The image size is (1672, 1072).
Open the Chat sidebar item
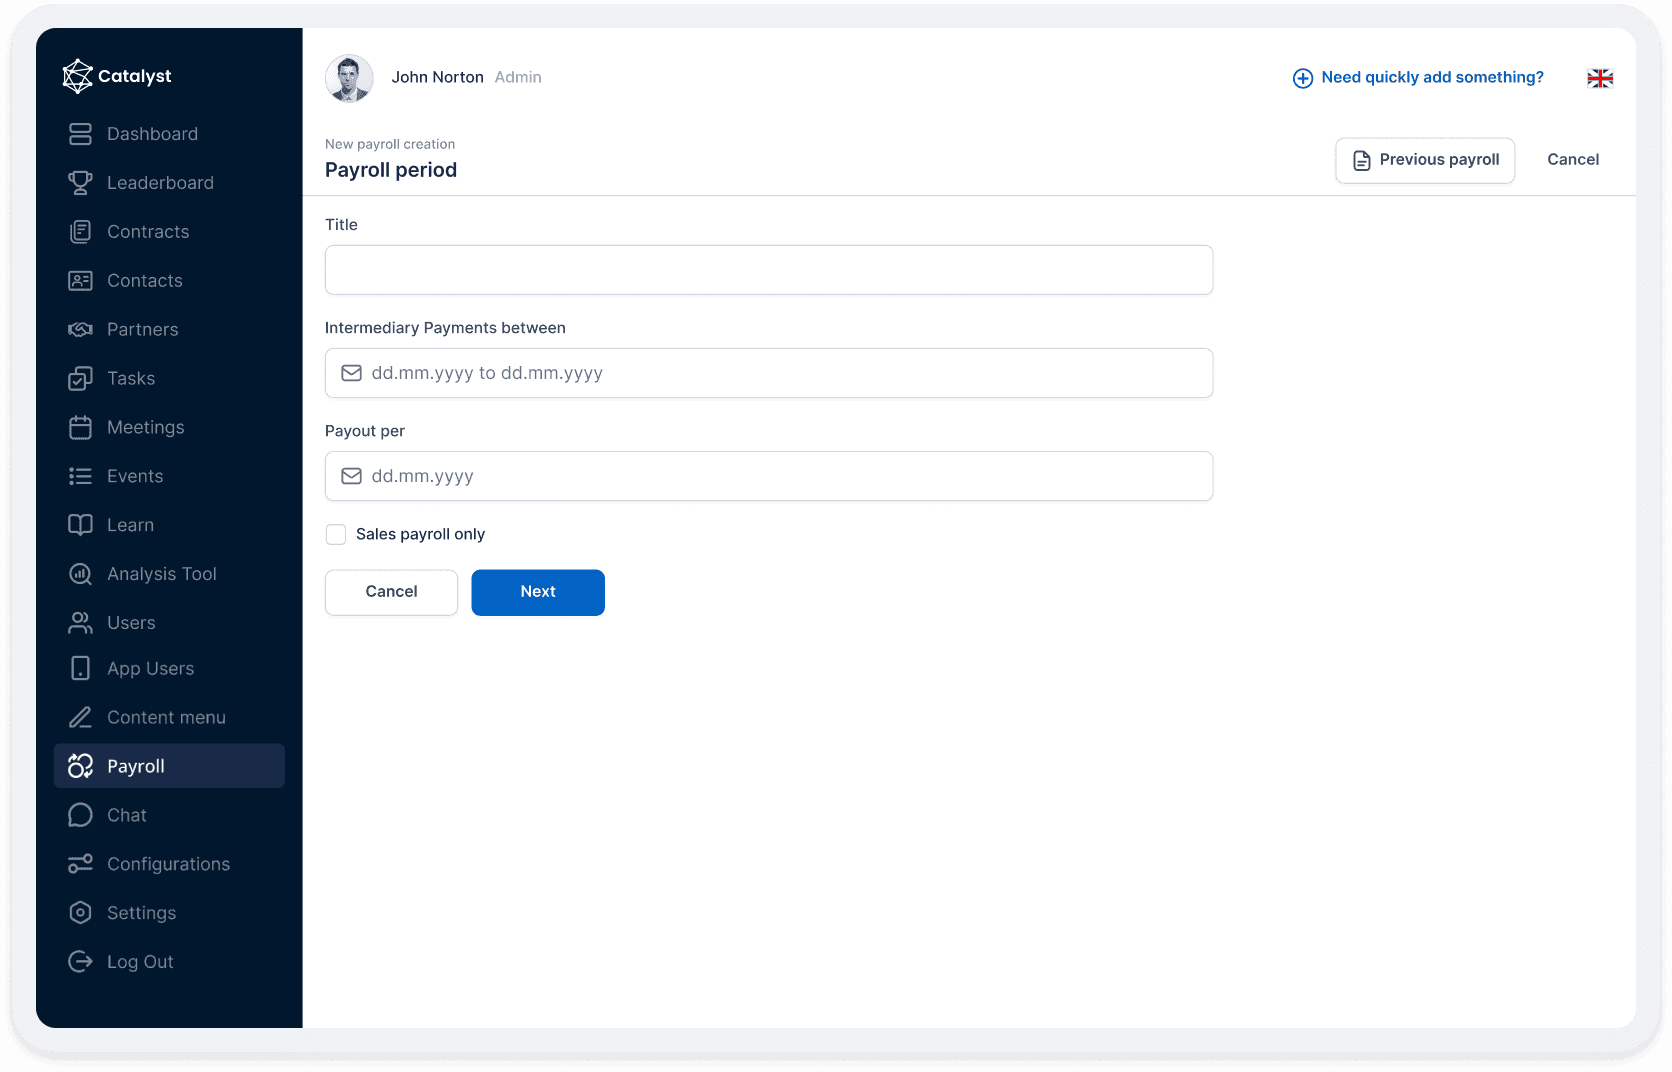pos(127,816)
